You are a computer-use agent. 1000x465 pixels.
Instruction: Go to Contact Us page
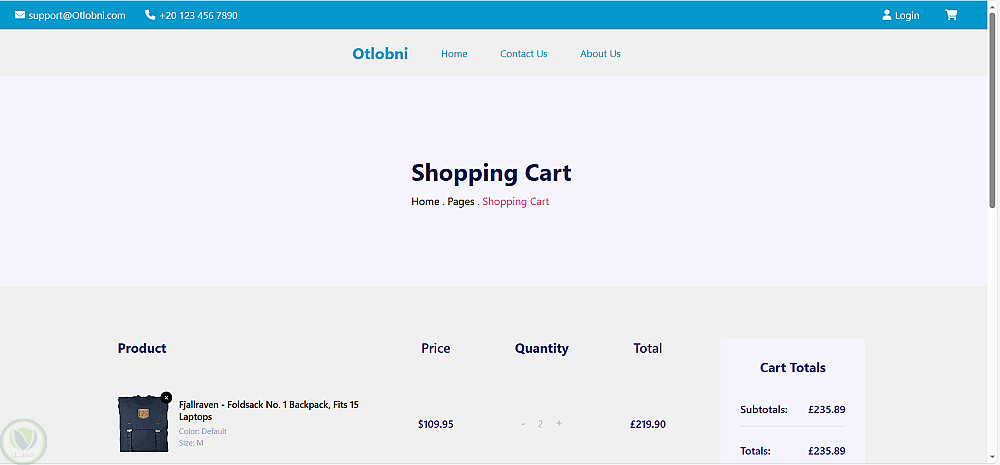click(524, 54)
